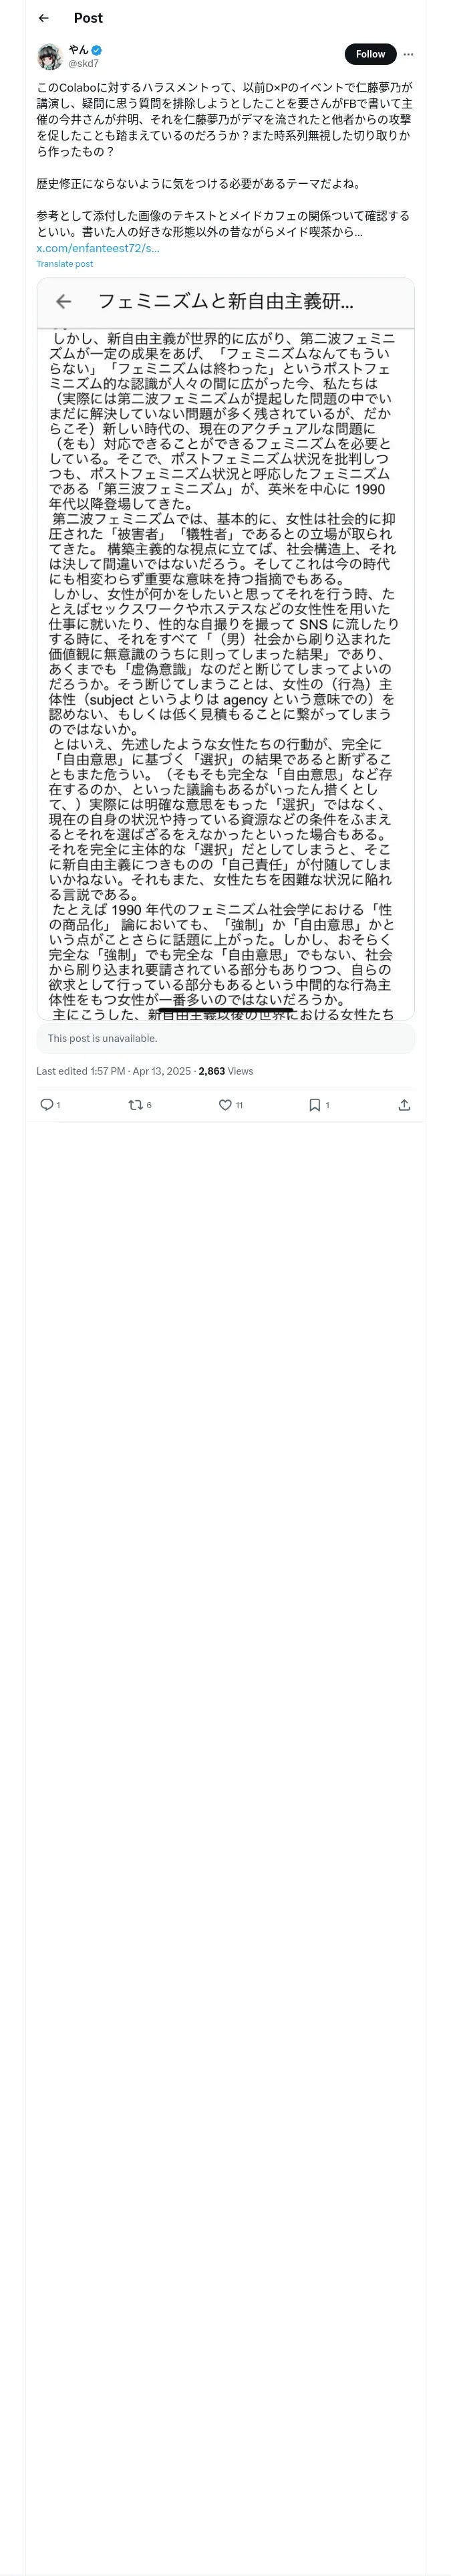Open the やん profile avatar

(x=50, y=56)
